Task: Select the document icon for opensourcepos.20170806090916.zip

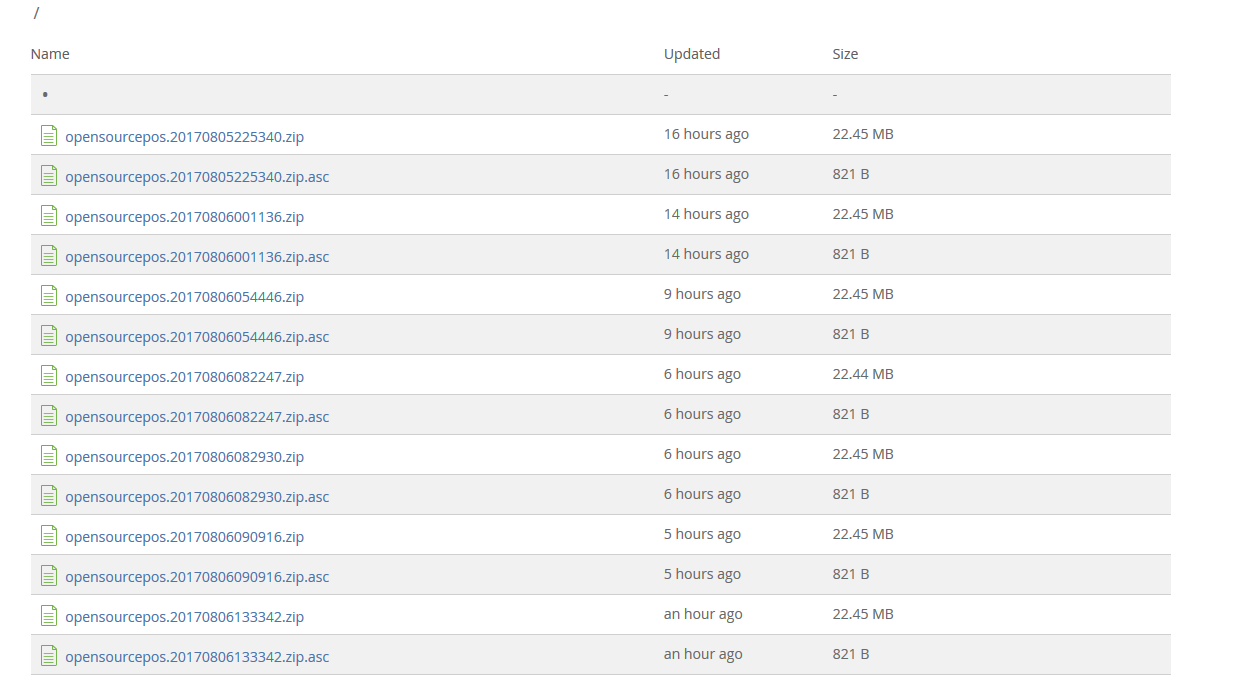Action: tap(49, 535)
